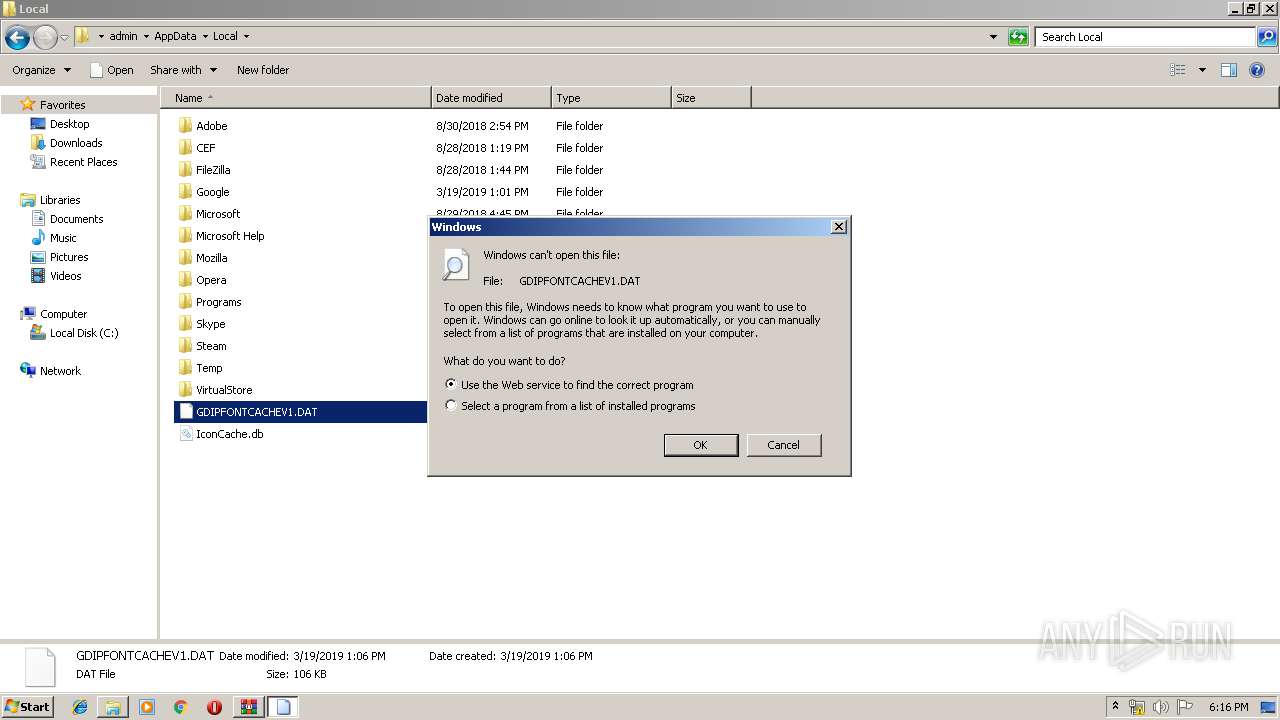This screenshot has height=720, width=1280.
Task: Click the file thumbnail in details pane
Action: click(40, 667)
